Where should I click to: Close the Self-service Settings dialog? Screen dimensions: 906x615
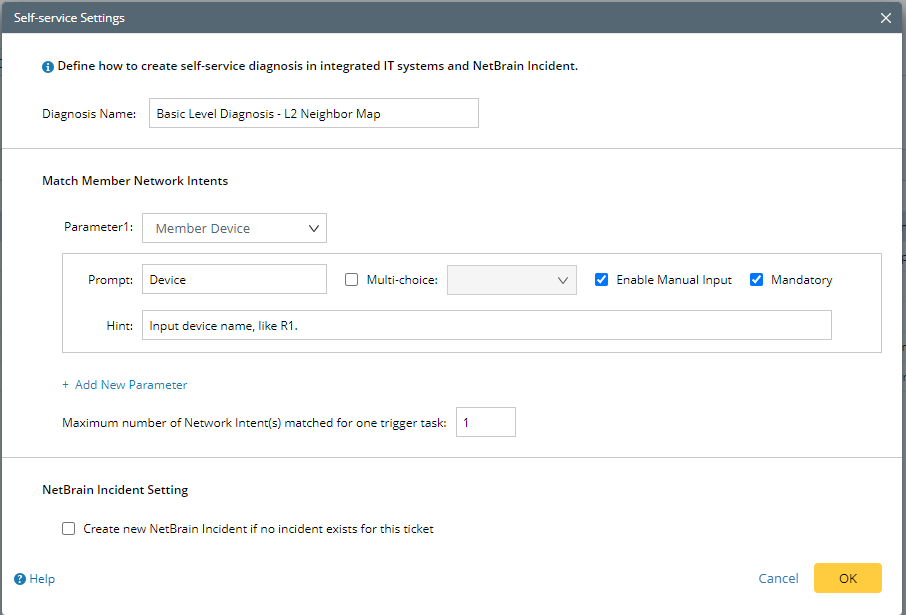point(886,18)
